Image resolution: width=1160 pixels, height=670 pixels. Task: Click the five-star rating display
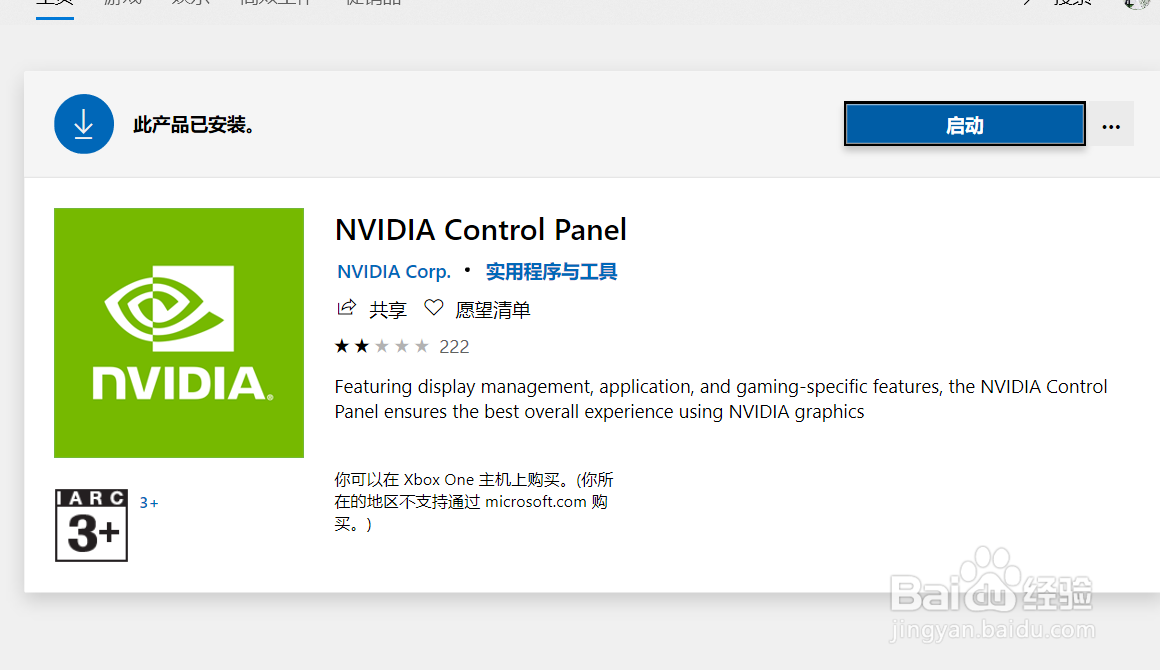pos(381,347)
